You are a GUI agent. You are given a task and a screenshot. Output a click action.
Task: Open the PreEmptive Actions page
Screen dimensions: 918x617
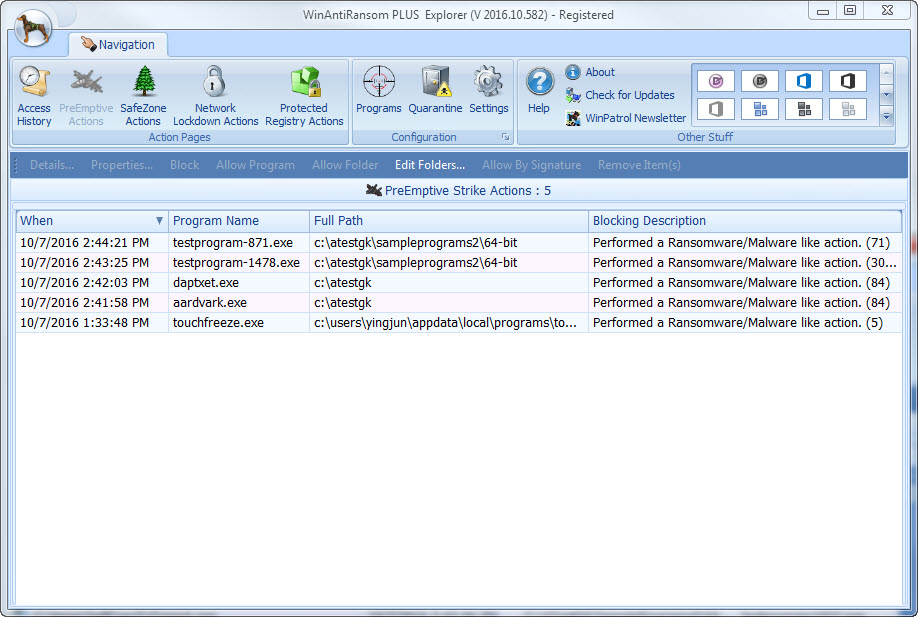pos(86,97)
